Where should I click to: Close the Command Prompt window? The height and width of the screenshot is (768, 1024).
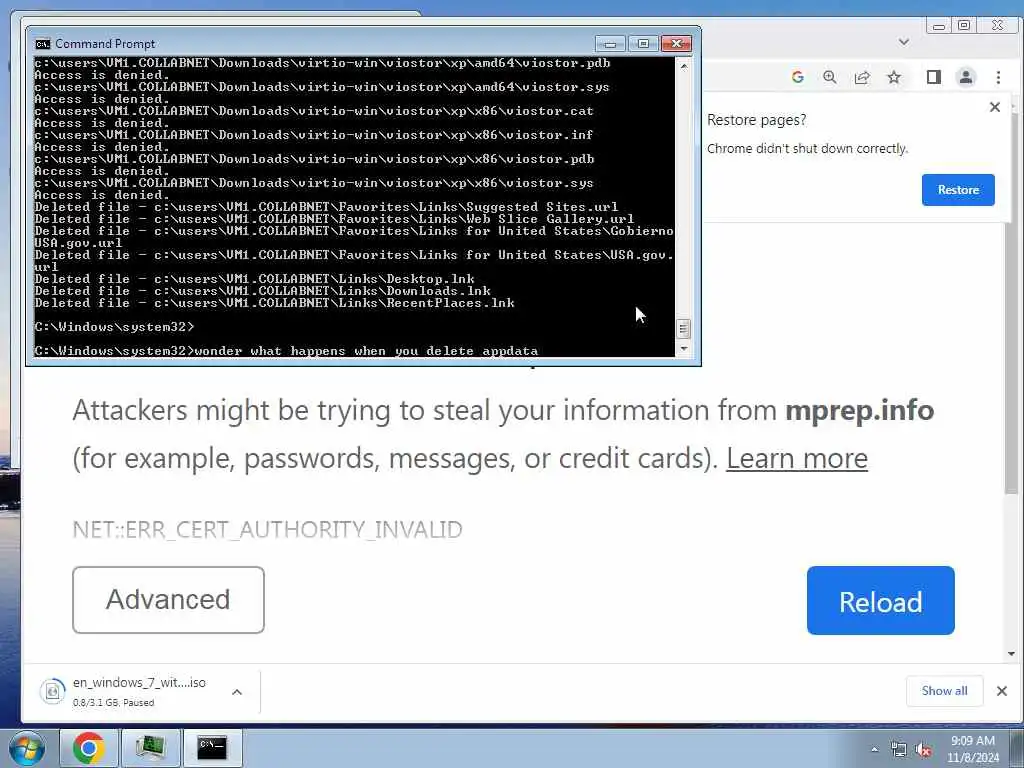click(x=677, y=44)
